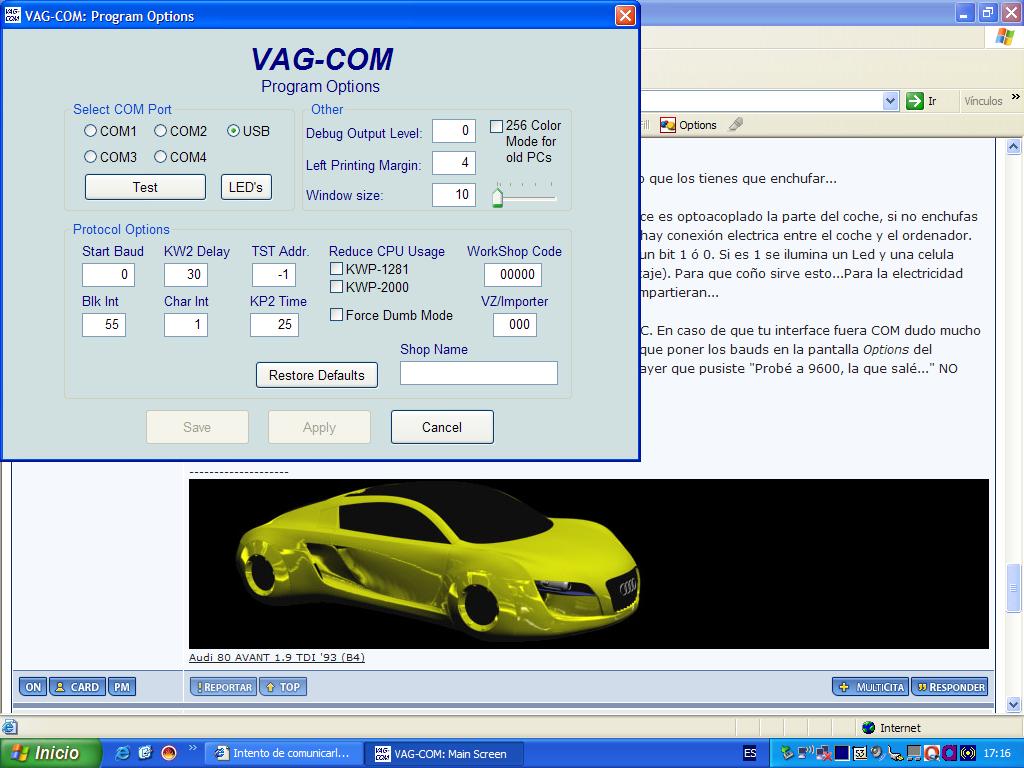The height and width of the screenshot is (768, 1024).
Task: Expand the Vínculos links chevron
Action: pyautogui.click(x=1016, y=97)
